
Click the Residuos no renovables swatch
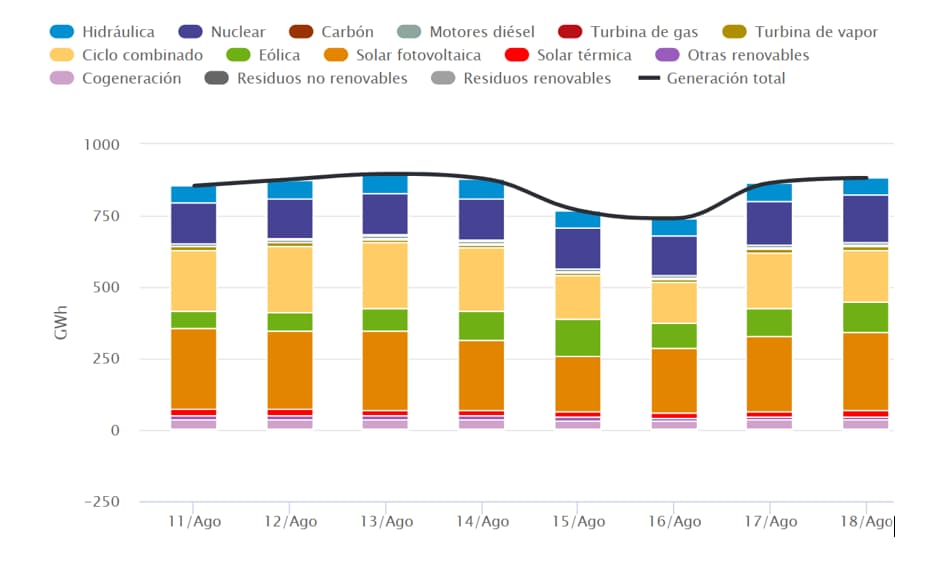tap(216, 78)
